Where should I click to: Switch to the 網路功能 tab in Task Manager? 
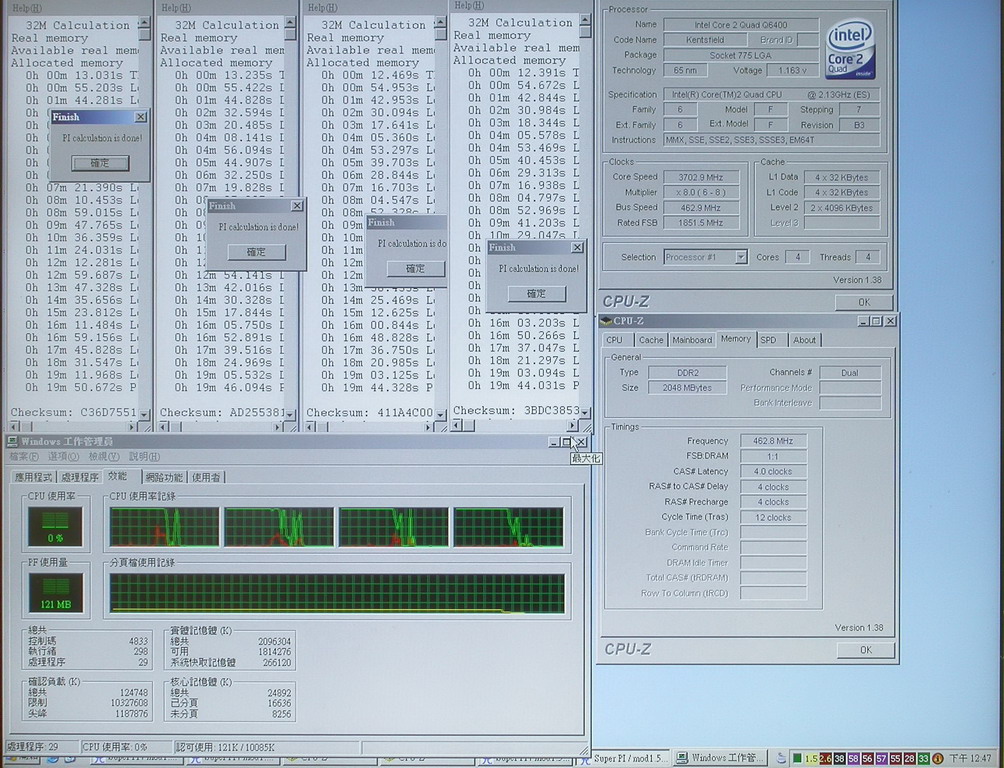click(165, 477)
